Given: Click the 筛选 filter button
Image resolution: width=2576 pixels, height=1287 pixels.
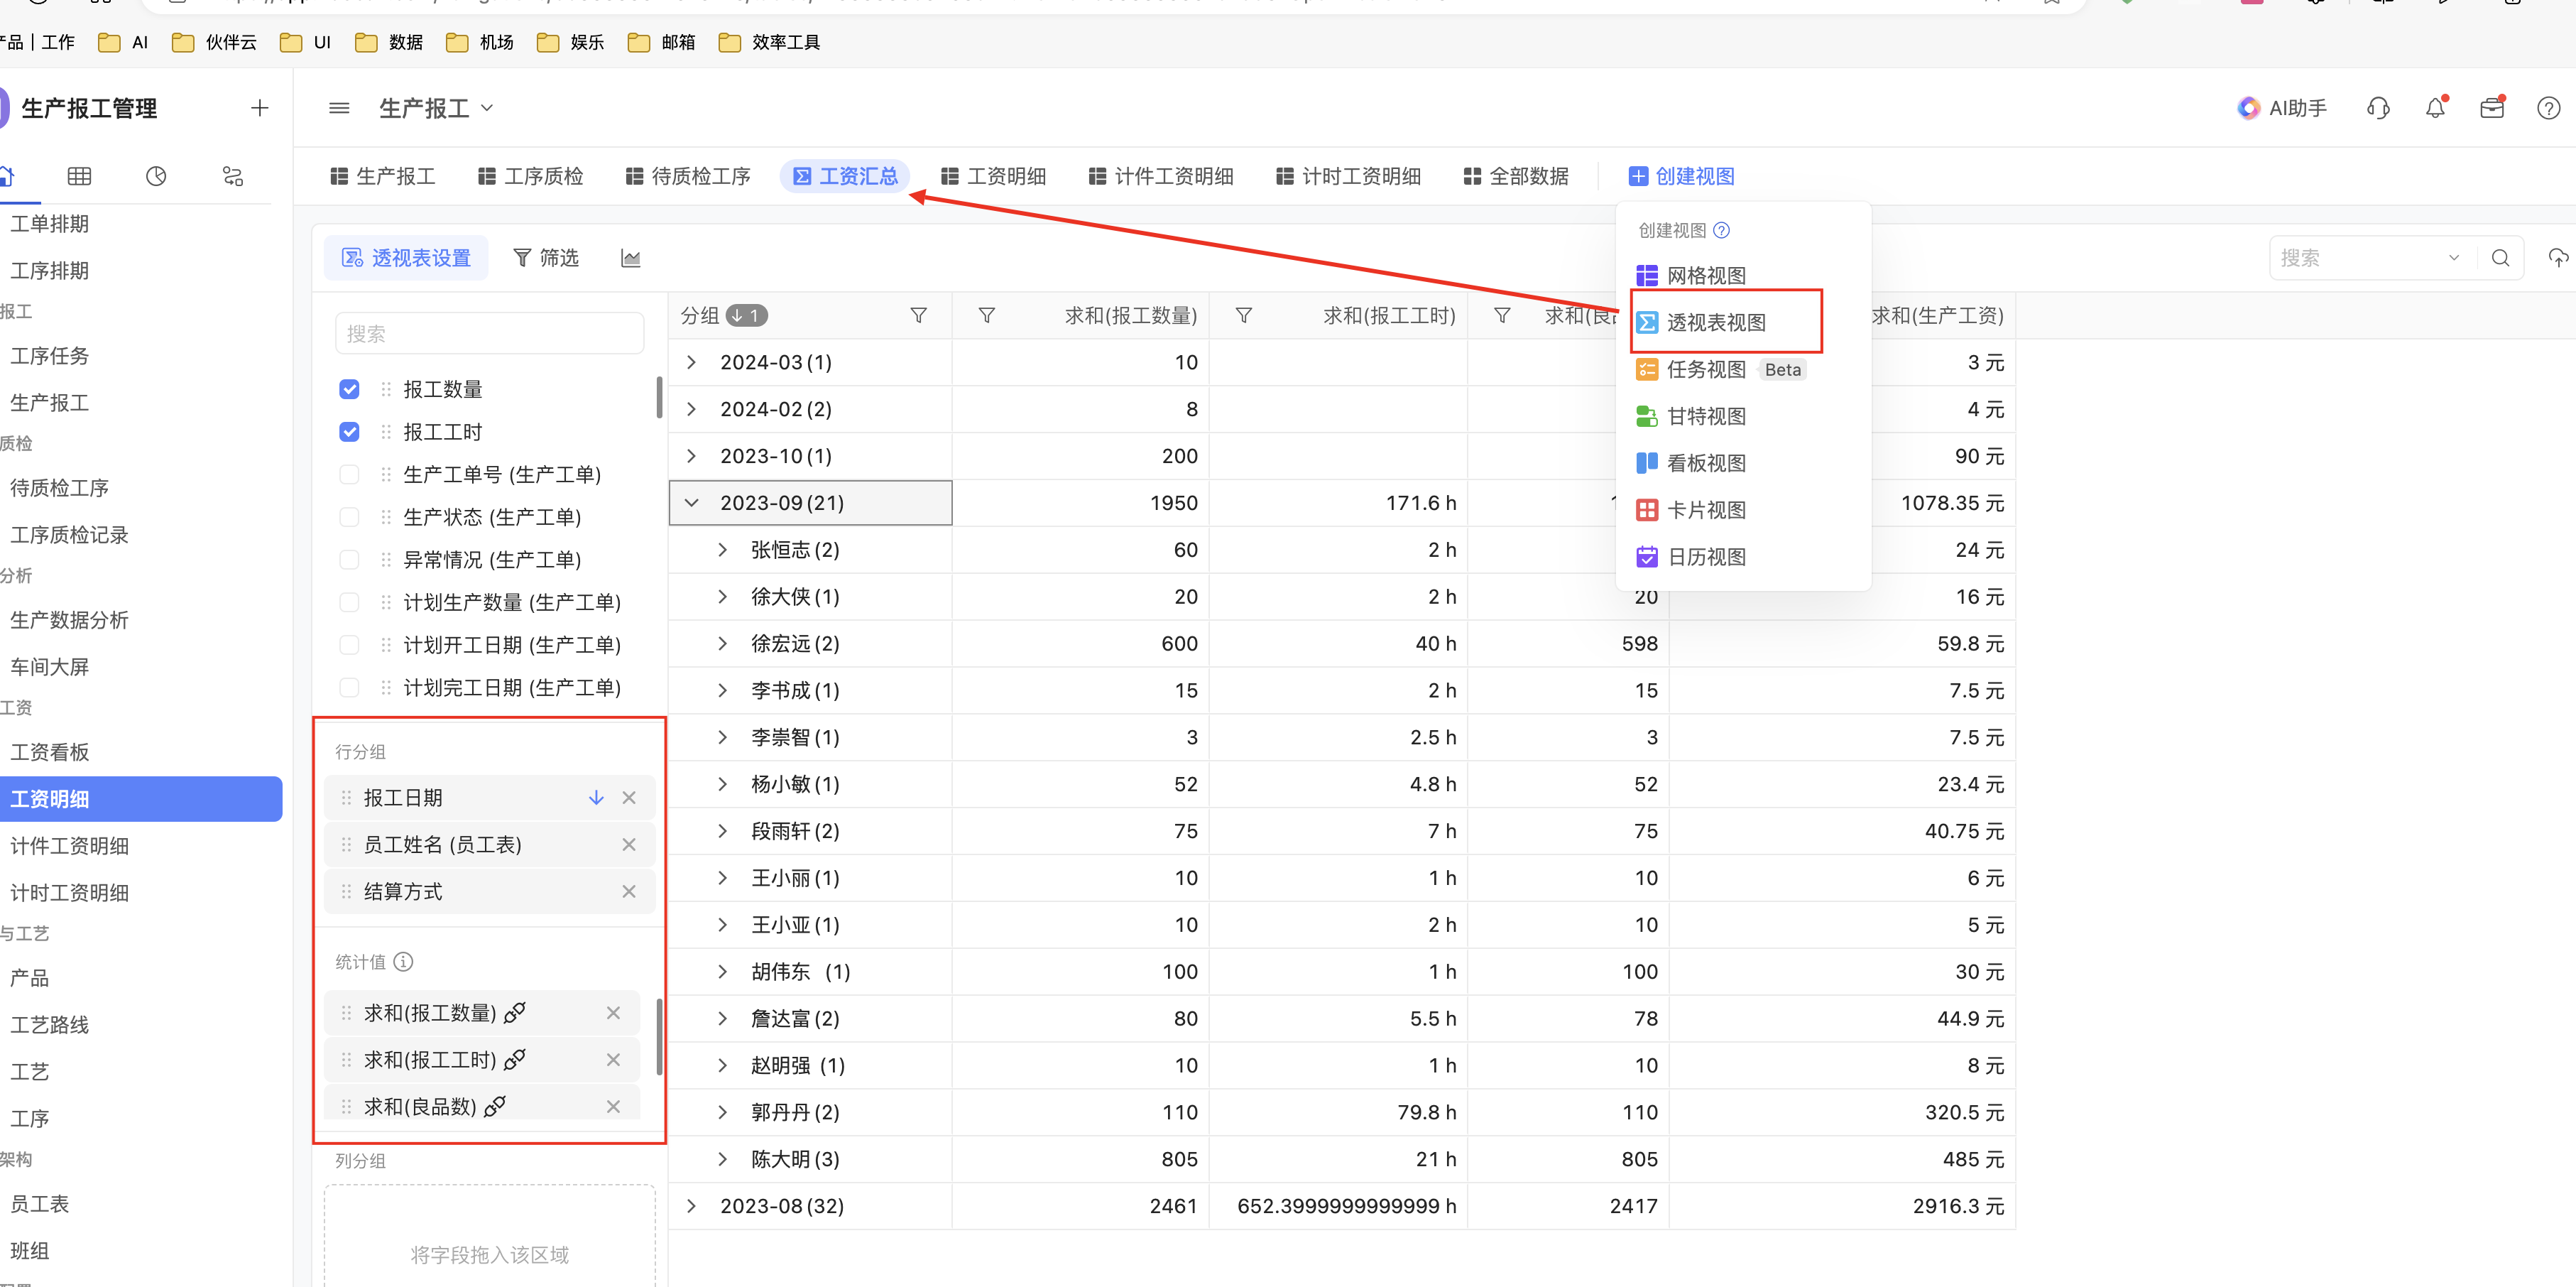Looking at the screenshot, I should coord(546,258).
